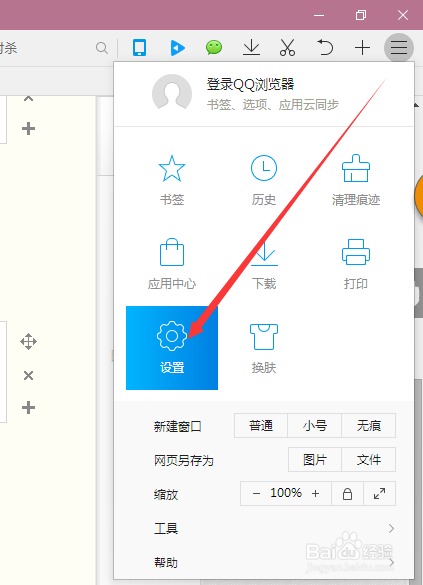Screen dimensions: 423x585
Task: Save webpage as 图片
Action: 314,460
